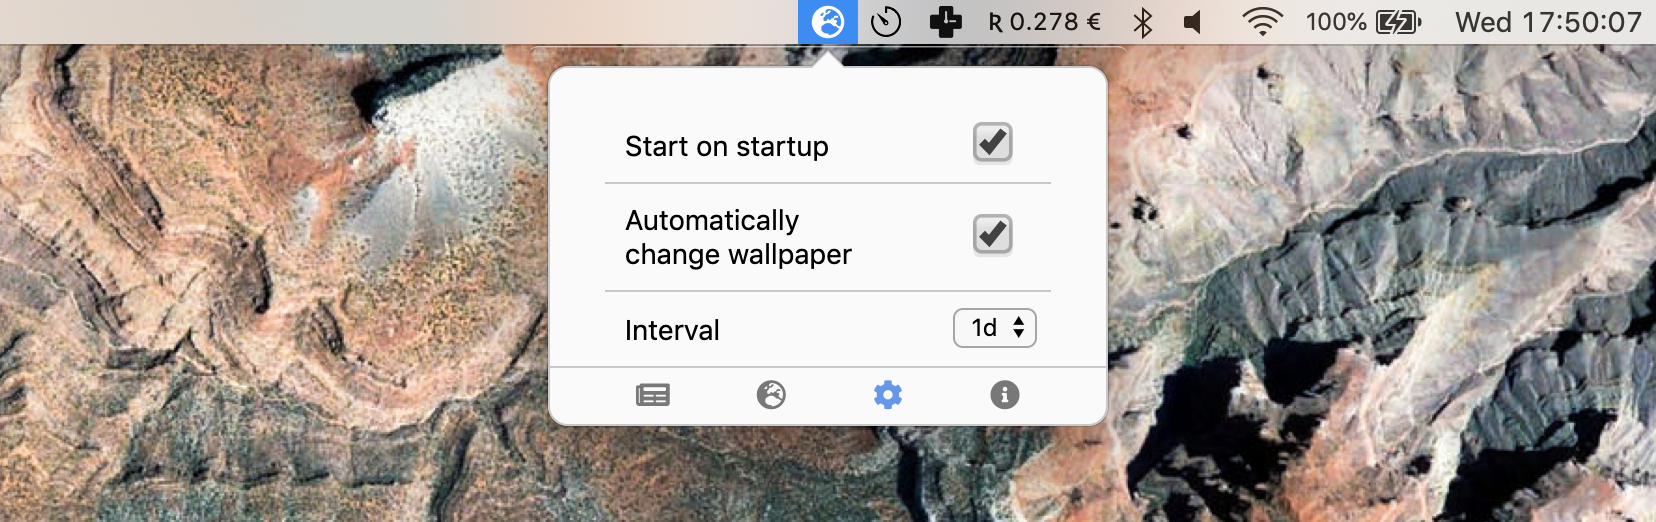Switch to the list view tab
This screenshot has width=1656, height=522.
pyautogui.click(x=653, y=395)
